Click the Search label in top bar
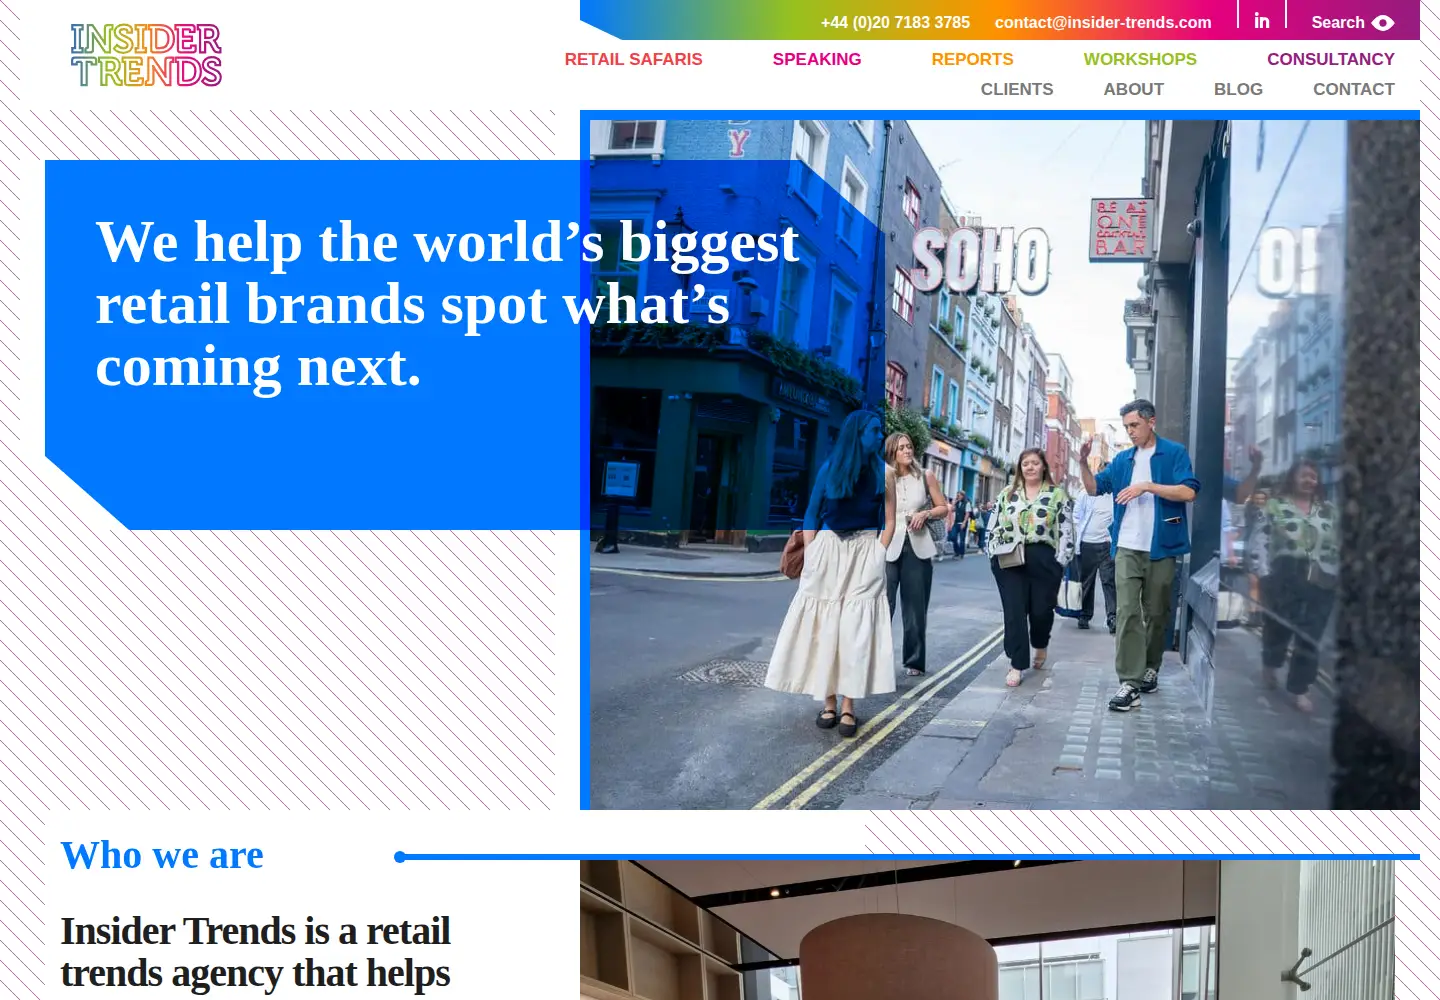The image size is (1440, 1000). click(1337, 22)
